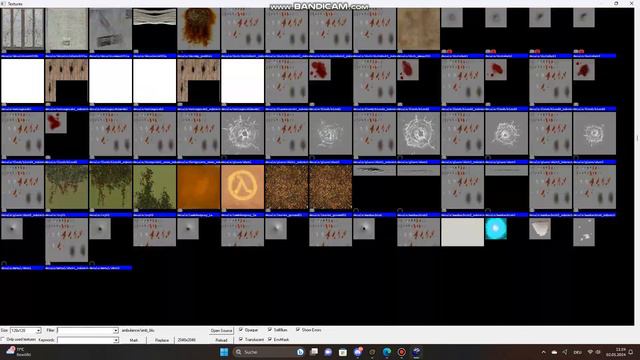The width and height of the screenshot is (640, 360).
Task: Launch the purple Chat app on the taskbar
Action: pos(328,352)
